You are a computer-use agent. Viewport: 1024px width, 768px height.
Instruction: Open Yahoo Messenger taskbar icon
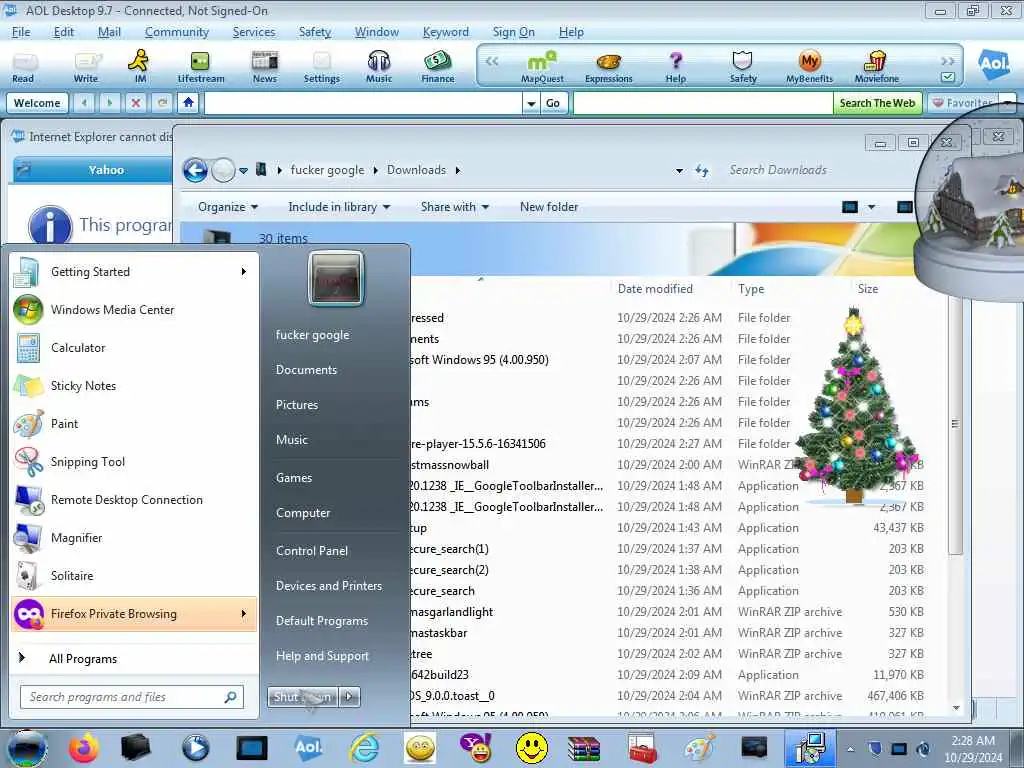(x=476, y=748)
